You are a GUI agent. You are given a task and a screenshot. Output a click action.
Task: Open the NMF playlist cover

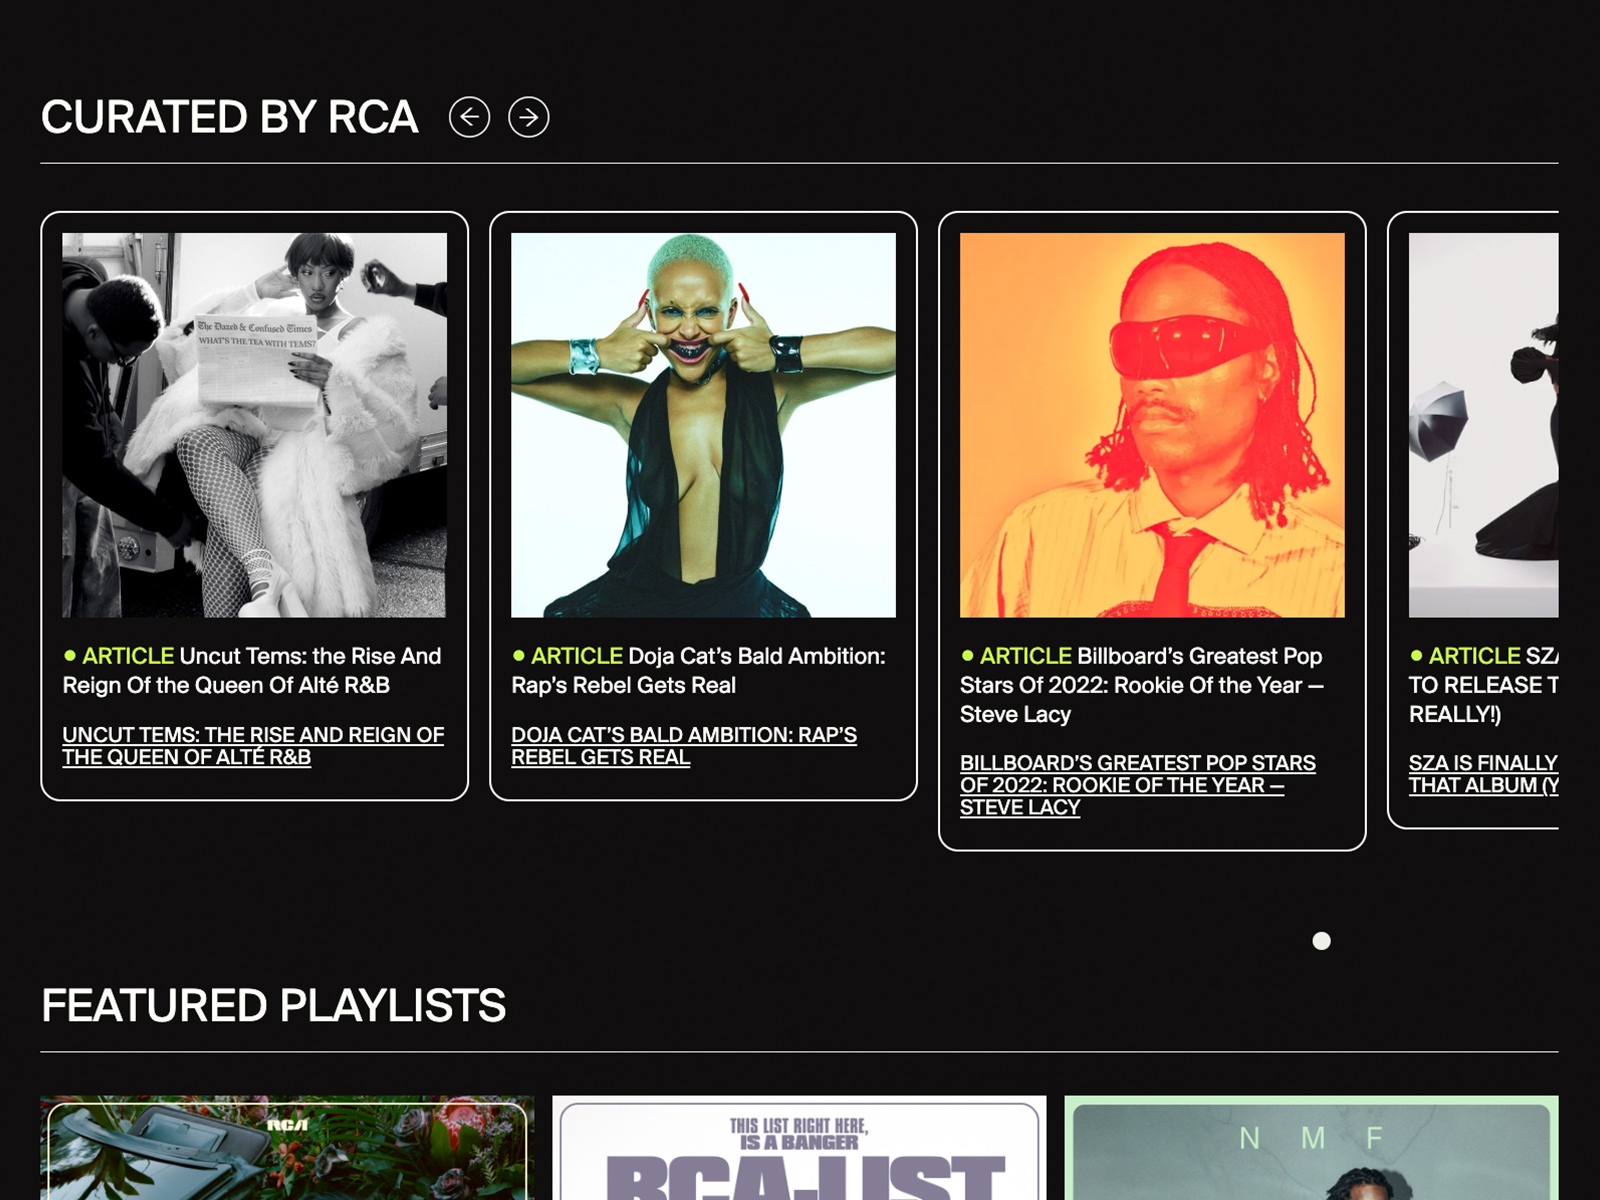click(x=1311, y=1148)
